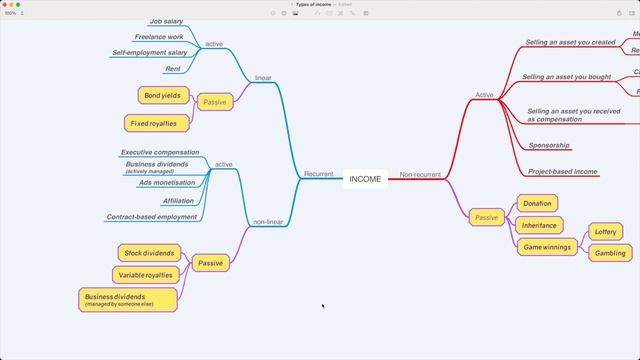Image resolution: width=640 pixels, height=360 pixels.
Task: Select the 'Affiliation' node
Action: (178, 201)
